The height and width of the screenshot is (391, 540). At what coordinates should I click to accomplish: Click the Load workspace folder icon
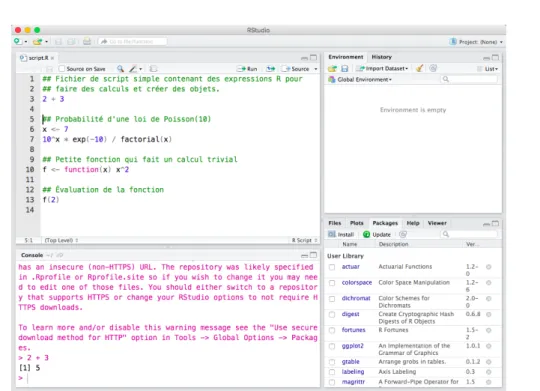(x=332, y=69)
